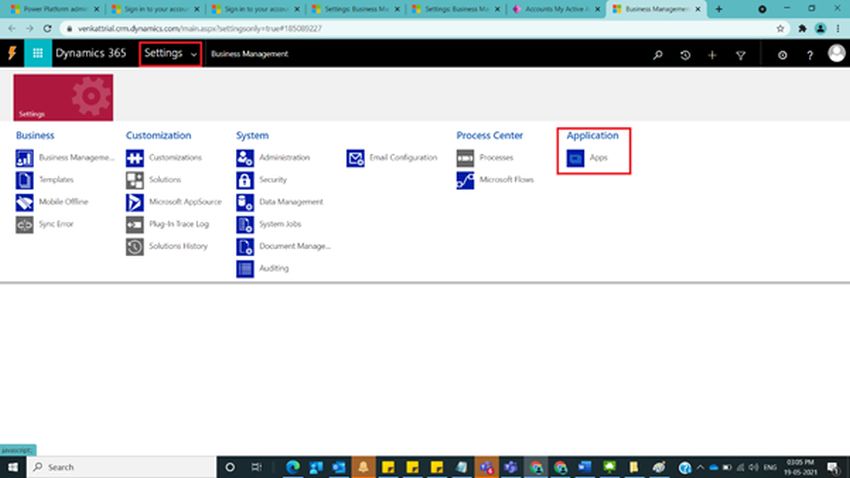Expand the Settings dropdown in navigation bar
Image resolution: width=850 pixels, height=478 pixels.
[x=170, y=54]
